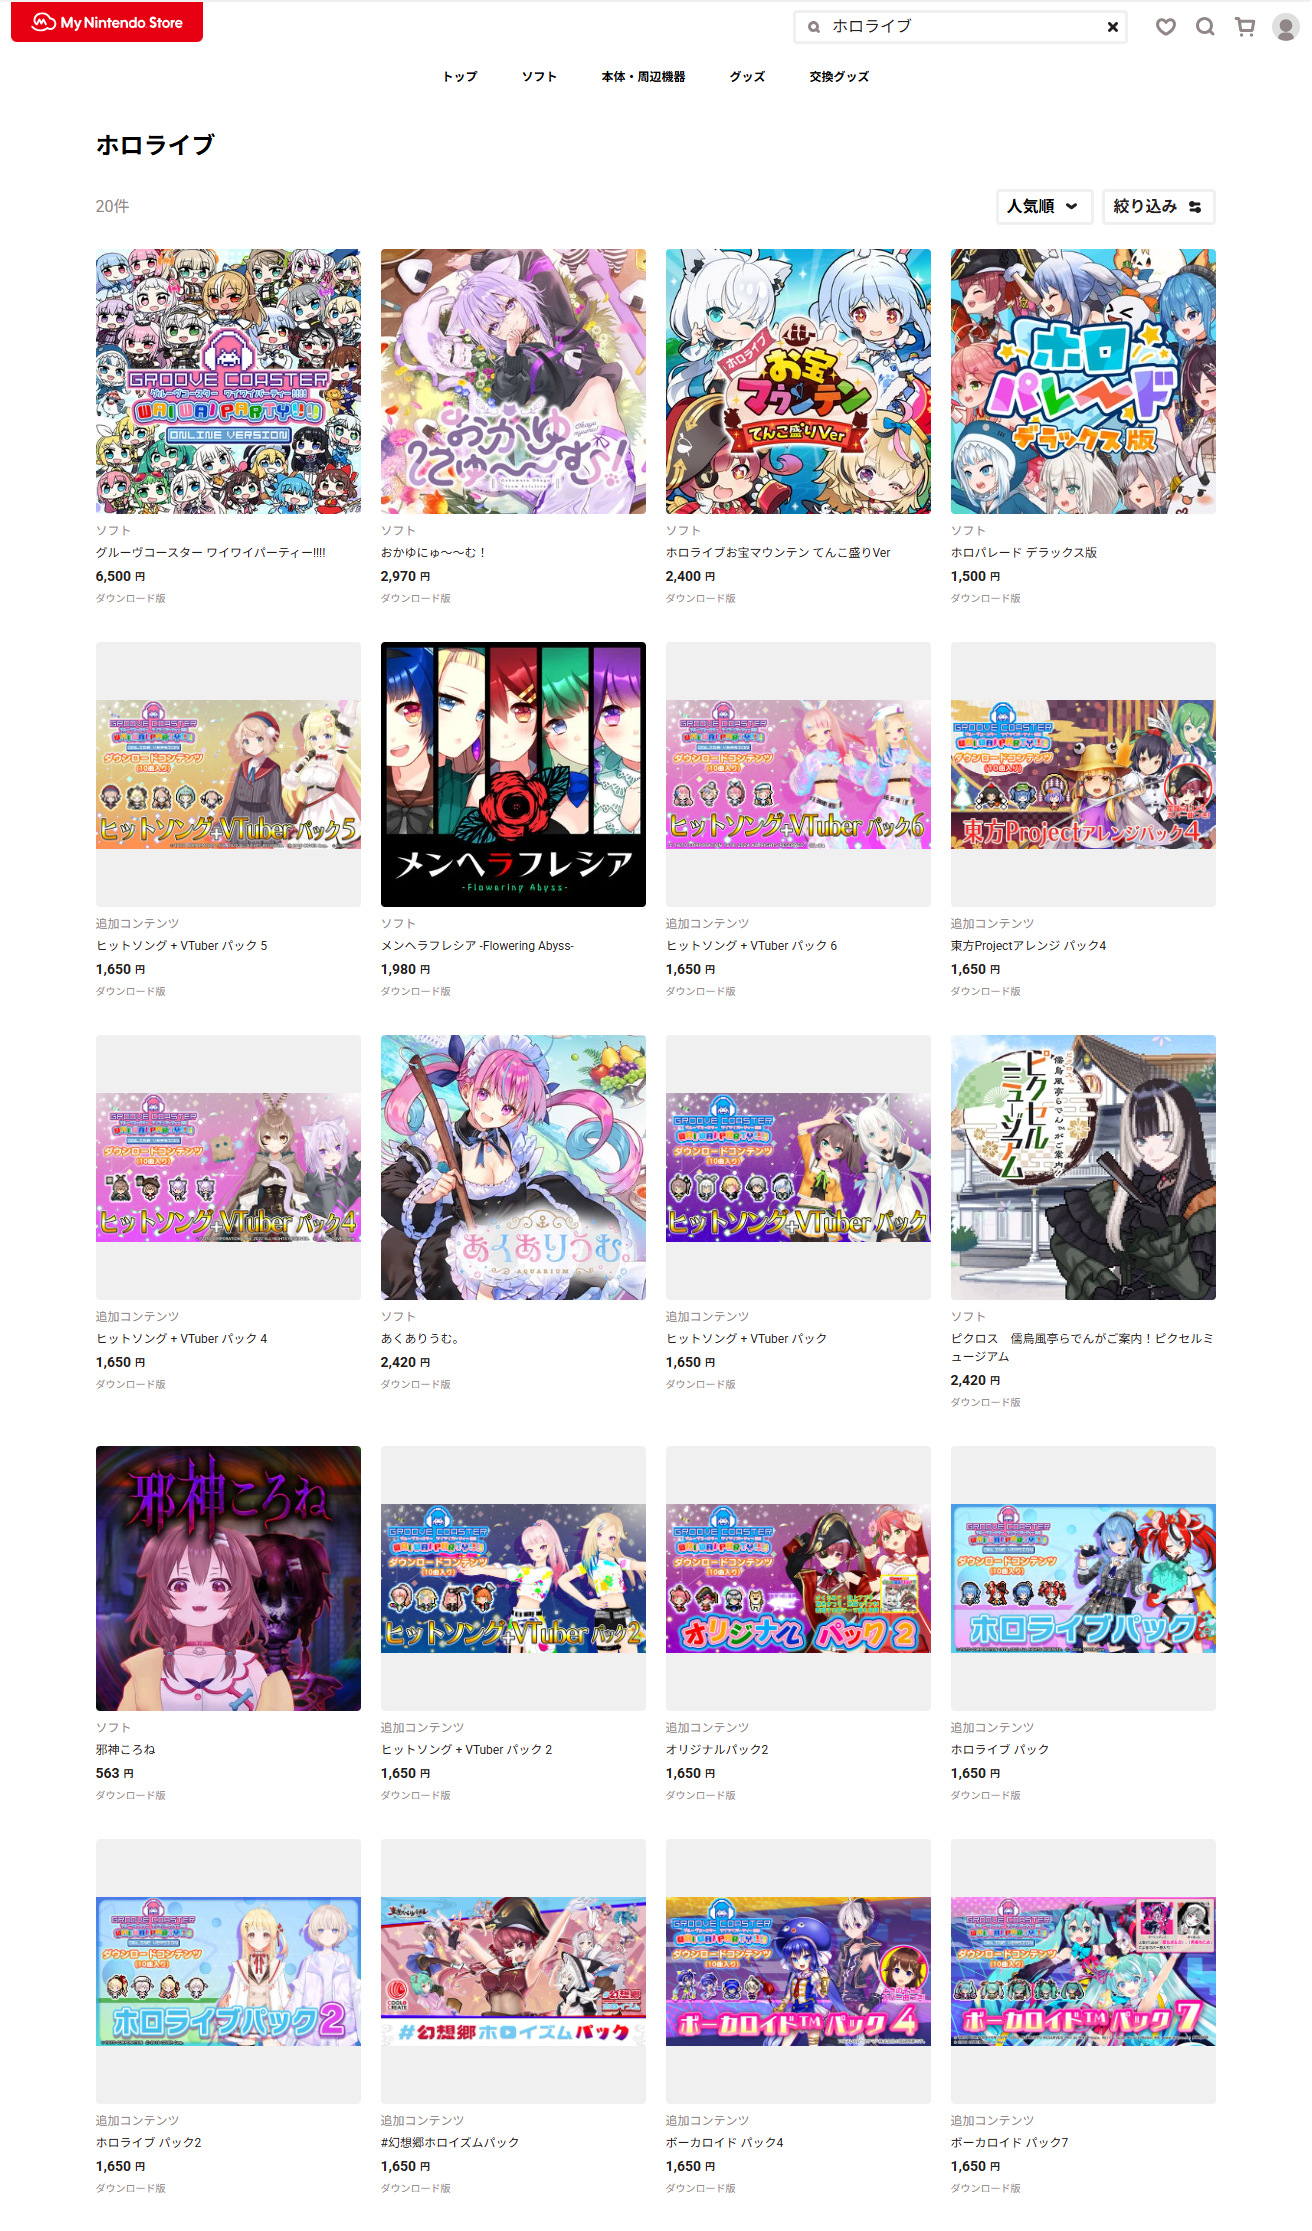Click magnifier icon inside search field

tap(814, 27)
